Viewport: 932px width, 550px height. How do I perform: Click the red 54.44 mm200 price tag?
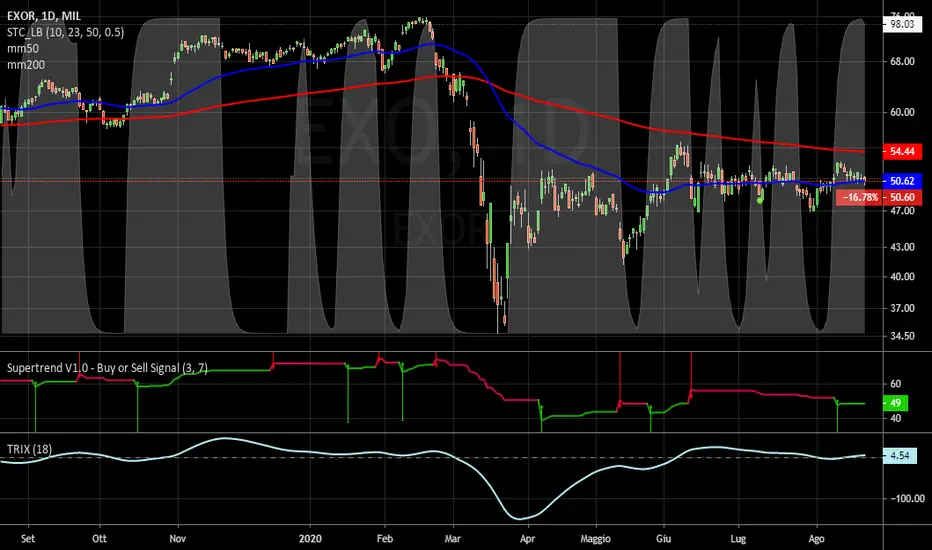pyautogui.click(x=902, y=152)
